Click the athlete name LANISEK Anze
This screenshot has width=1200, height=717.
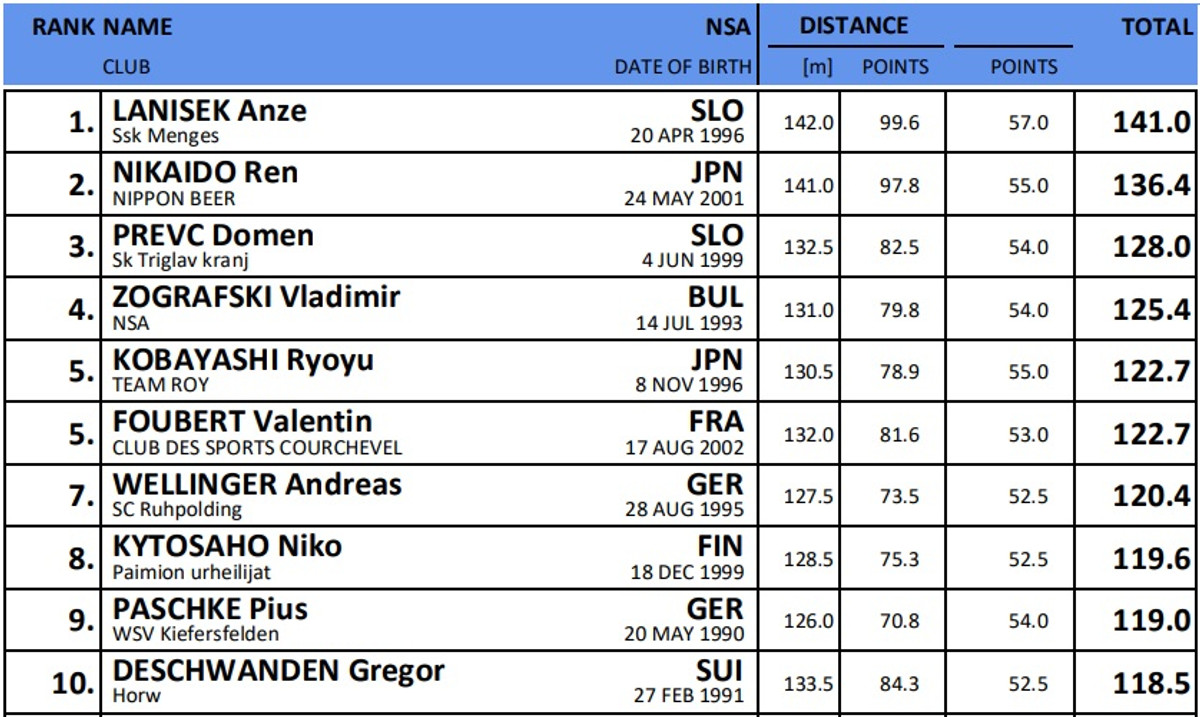[x=210, y=110]
